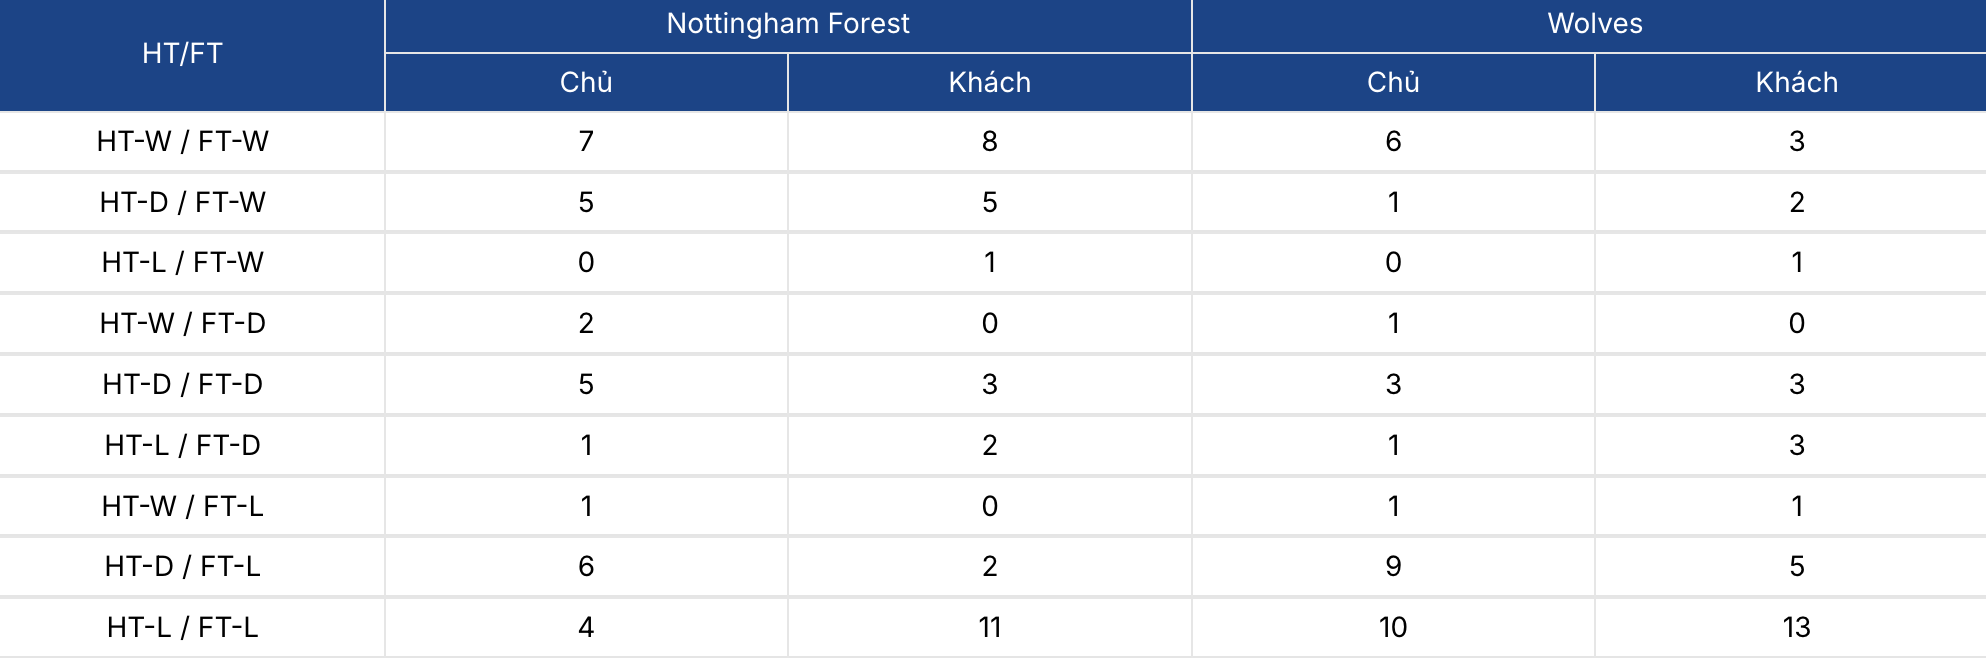Image resolution: width=1986 pixels, height=658 pixels.
Task: Select the HT-W / FT-W row label
Action: [x=182, y=141]
